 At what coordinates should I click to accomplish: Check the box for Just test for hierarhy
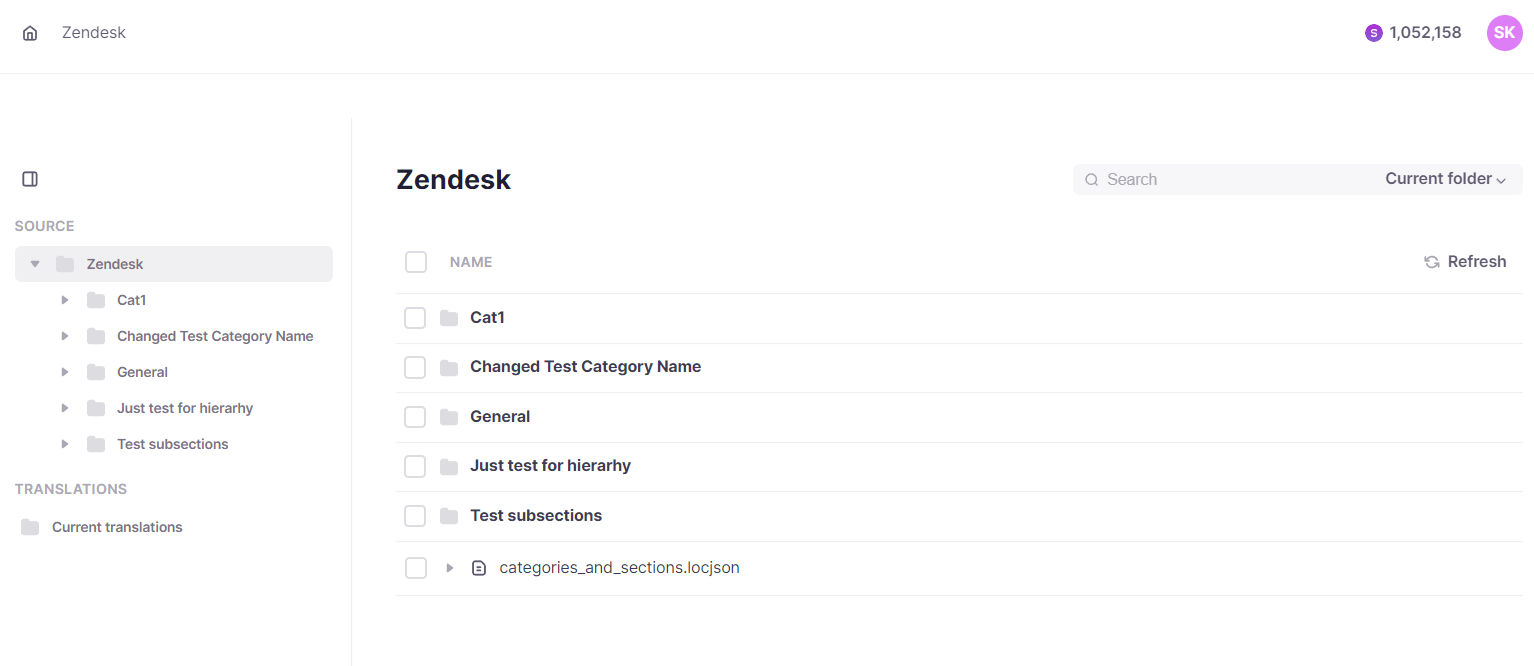pyautogui.click(x=415, y=466)
